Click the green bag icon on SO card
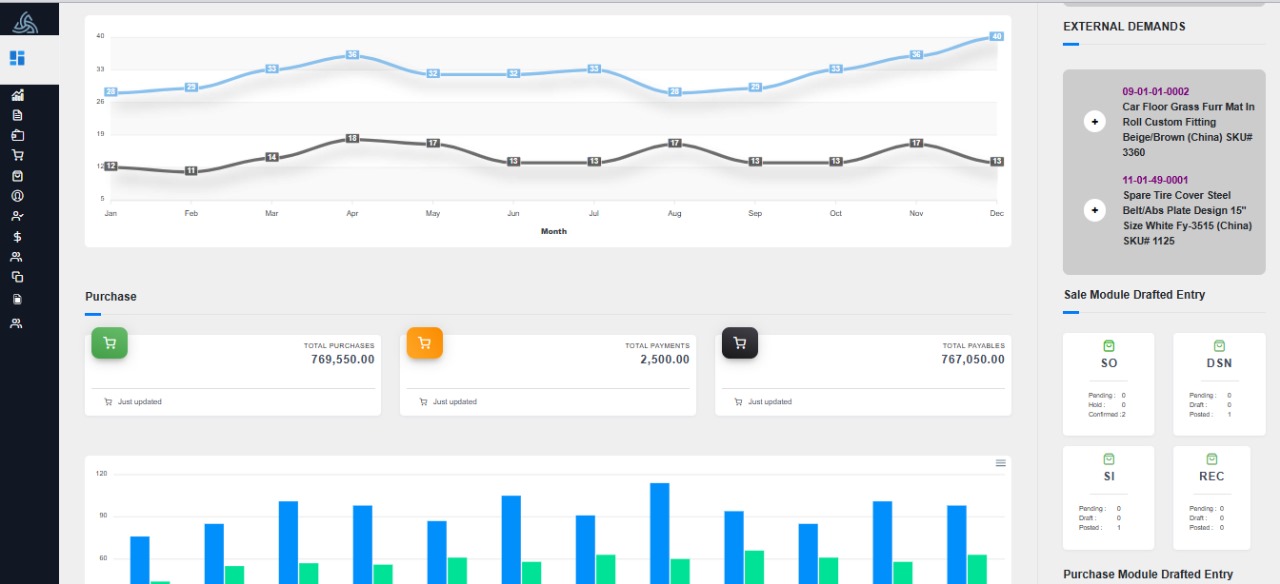The width and height of the screenshot is (1280, 584). point(1108,346)
